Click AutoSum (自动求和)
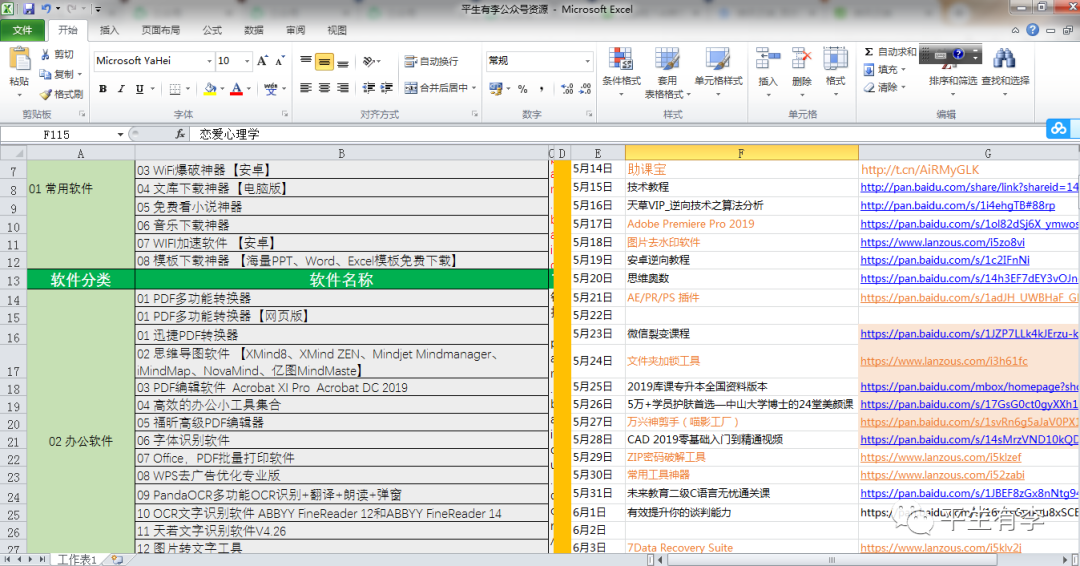1080x566 pixels. 890,52
